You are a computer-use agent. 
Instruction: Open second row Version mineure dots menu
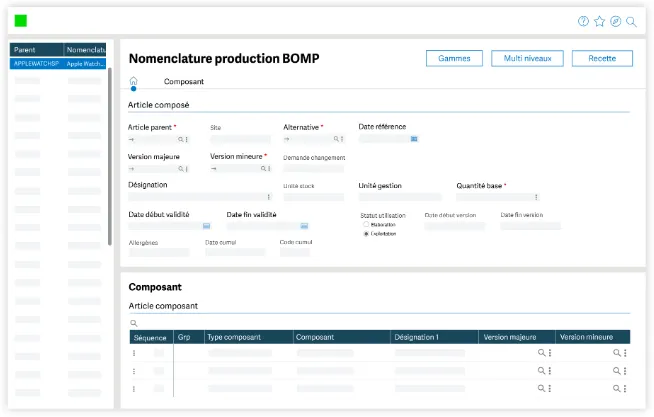coord(625,371)
